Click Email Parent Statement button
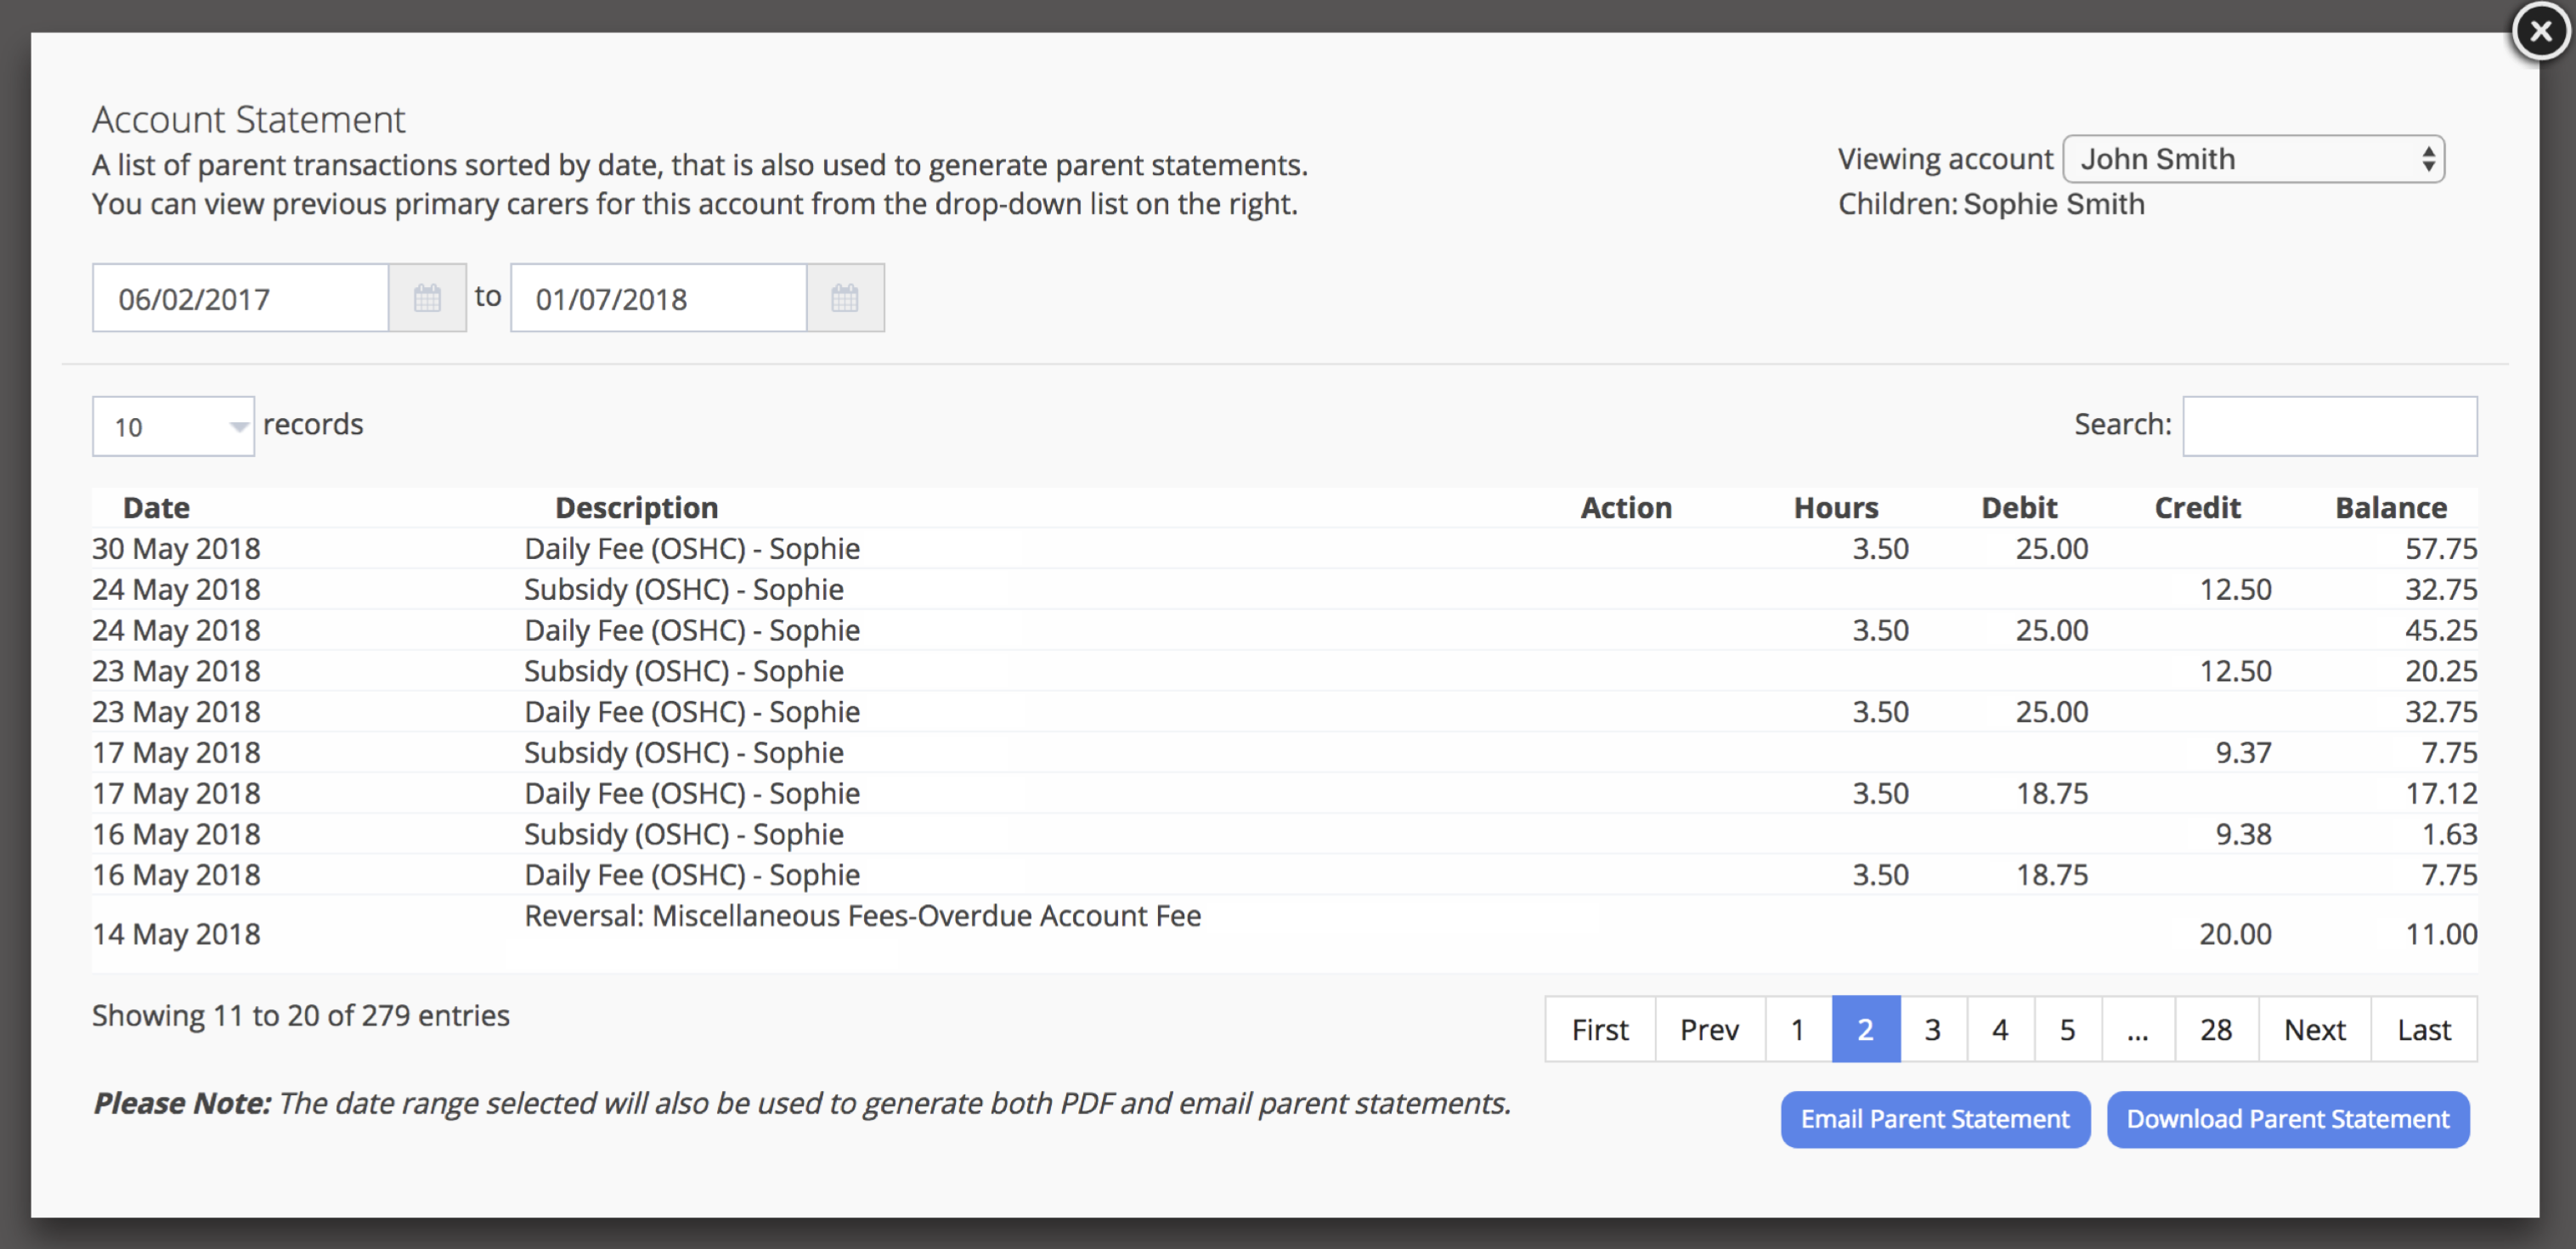This screenshot has height=1249, width=2576. [1934, 1119]
